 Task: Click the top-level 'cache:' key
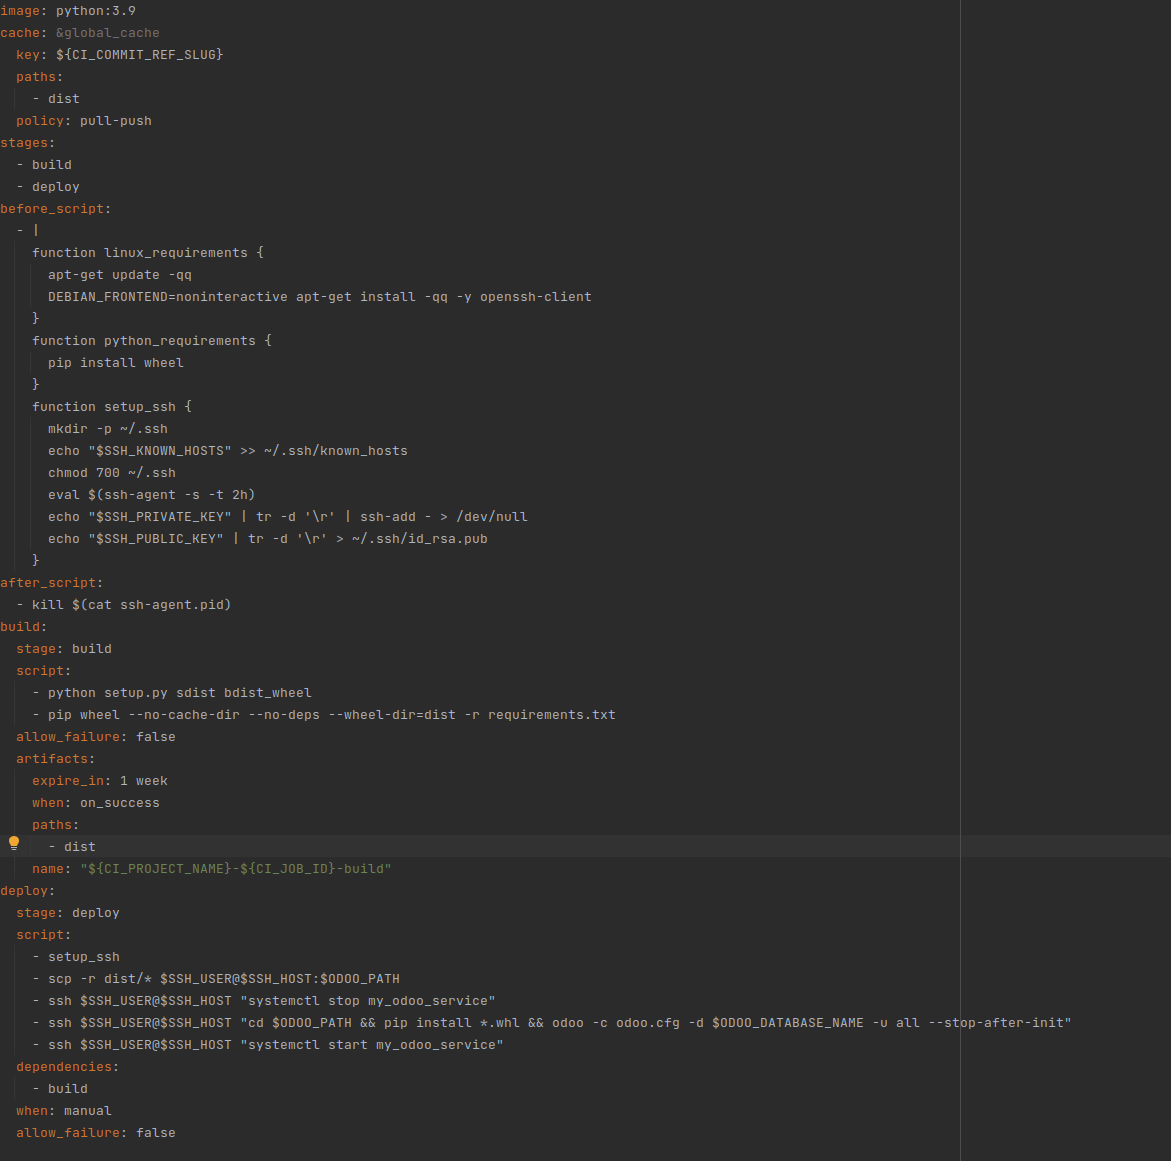pos(24,33)
